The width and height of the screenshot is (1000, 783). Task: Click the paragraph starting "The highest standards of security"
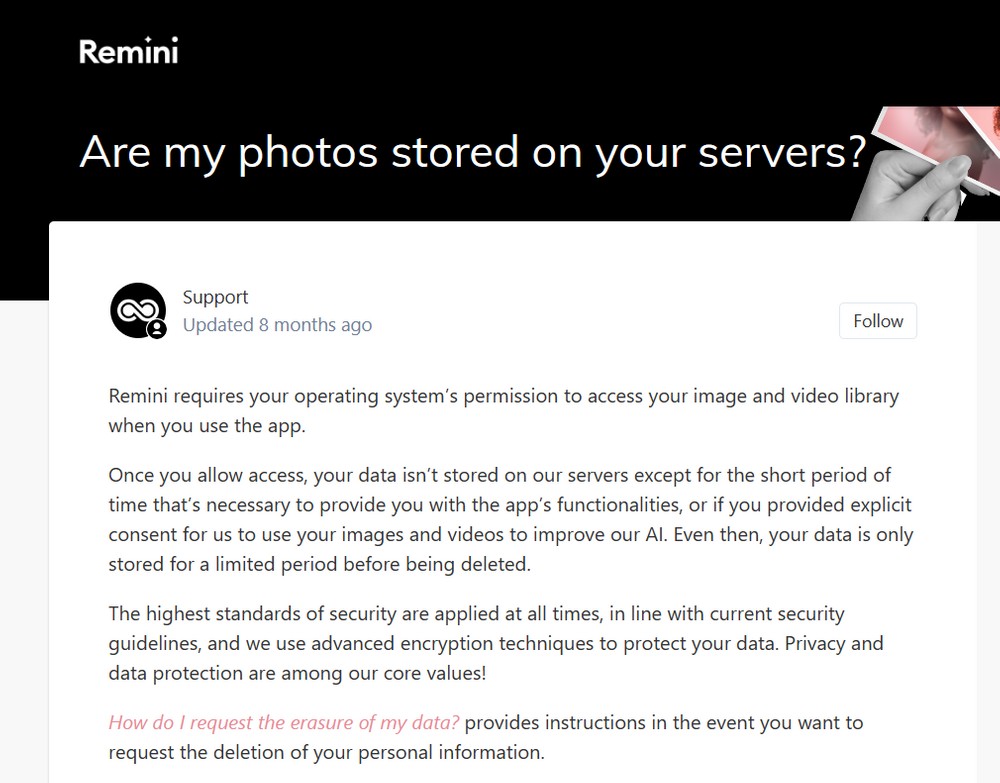point(496,643)
